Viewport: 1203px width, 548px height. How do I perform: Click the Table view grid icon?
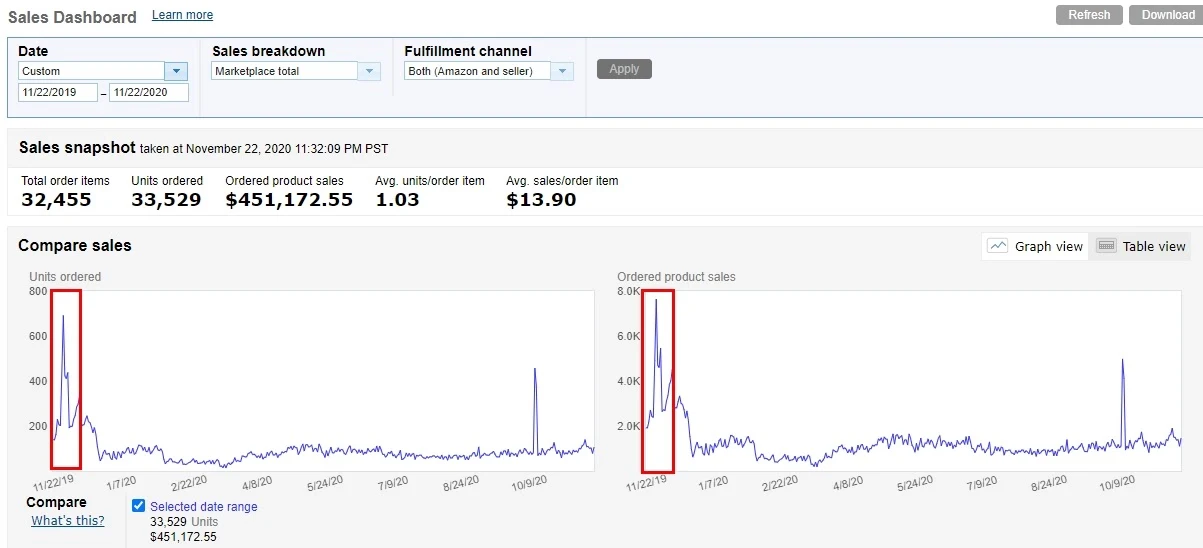pyautogui.click(x=1106, y=246)
